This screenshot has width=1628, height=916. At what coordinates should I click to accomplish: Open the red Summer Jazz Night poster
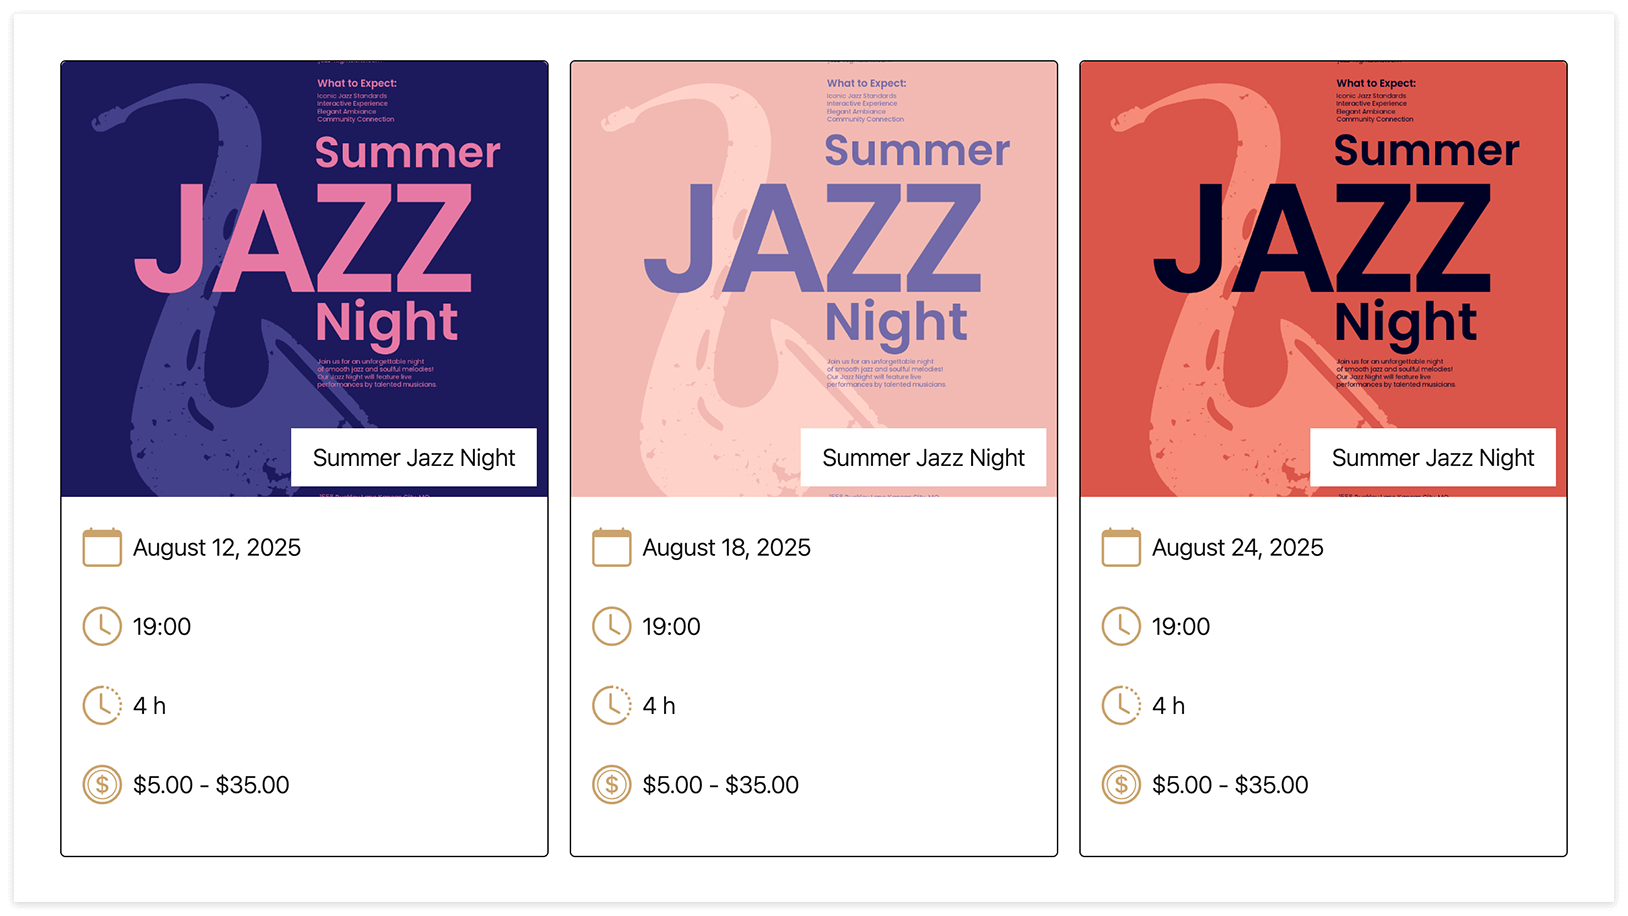1323,279
